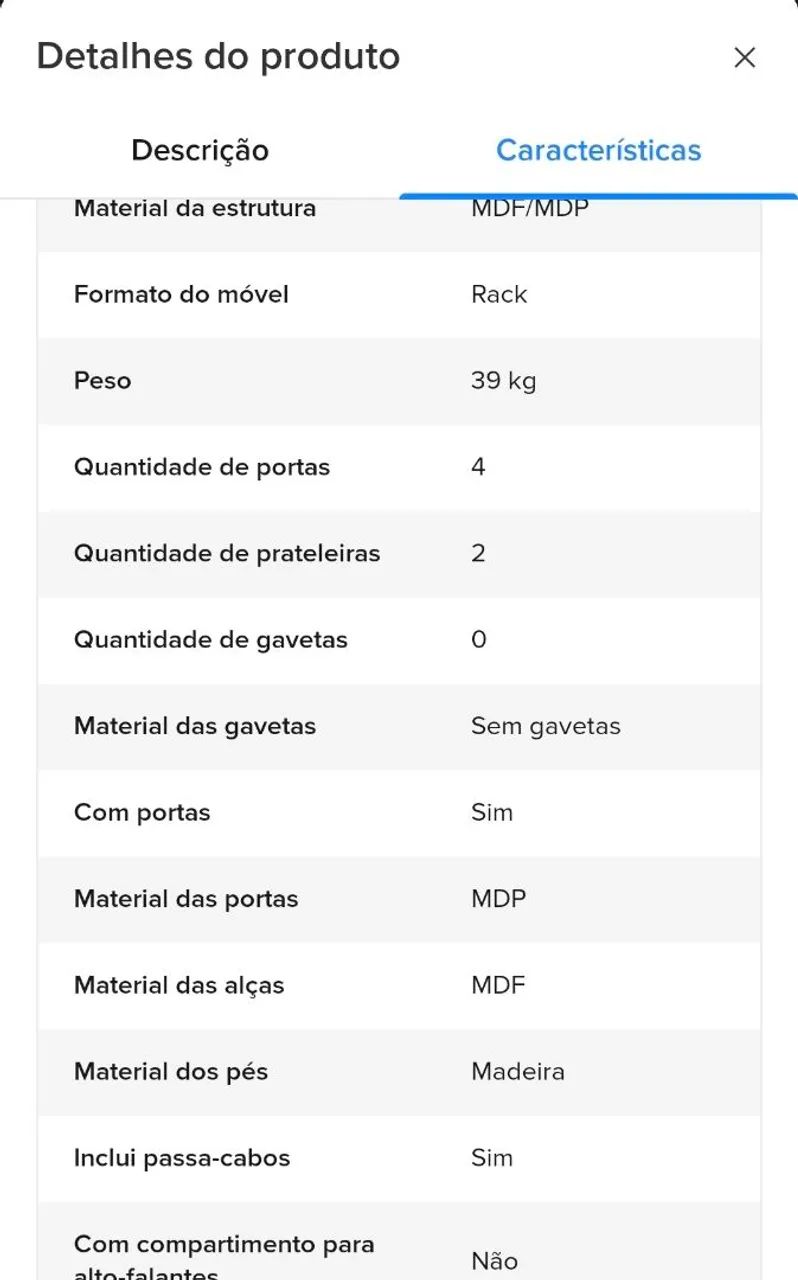Click the Quantidade de gavetas label
The image size is (798, 1280).
[x=211, y=640]
